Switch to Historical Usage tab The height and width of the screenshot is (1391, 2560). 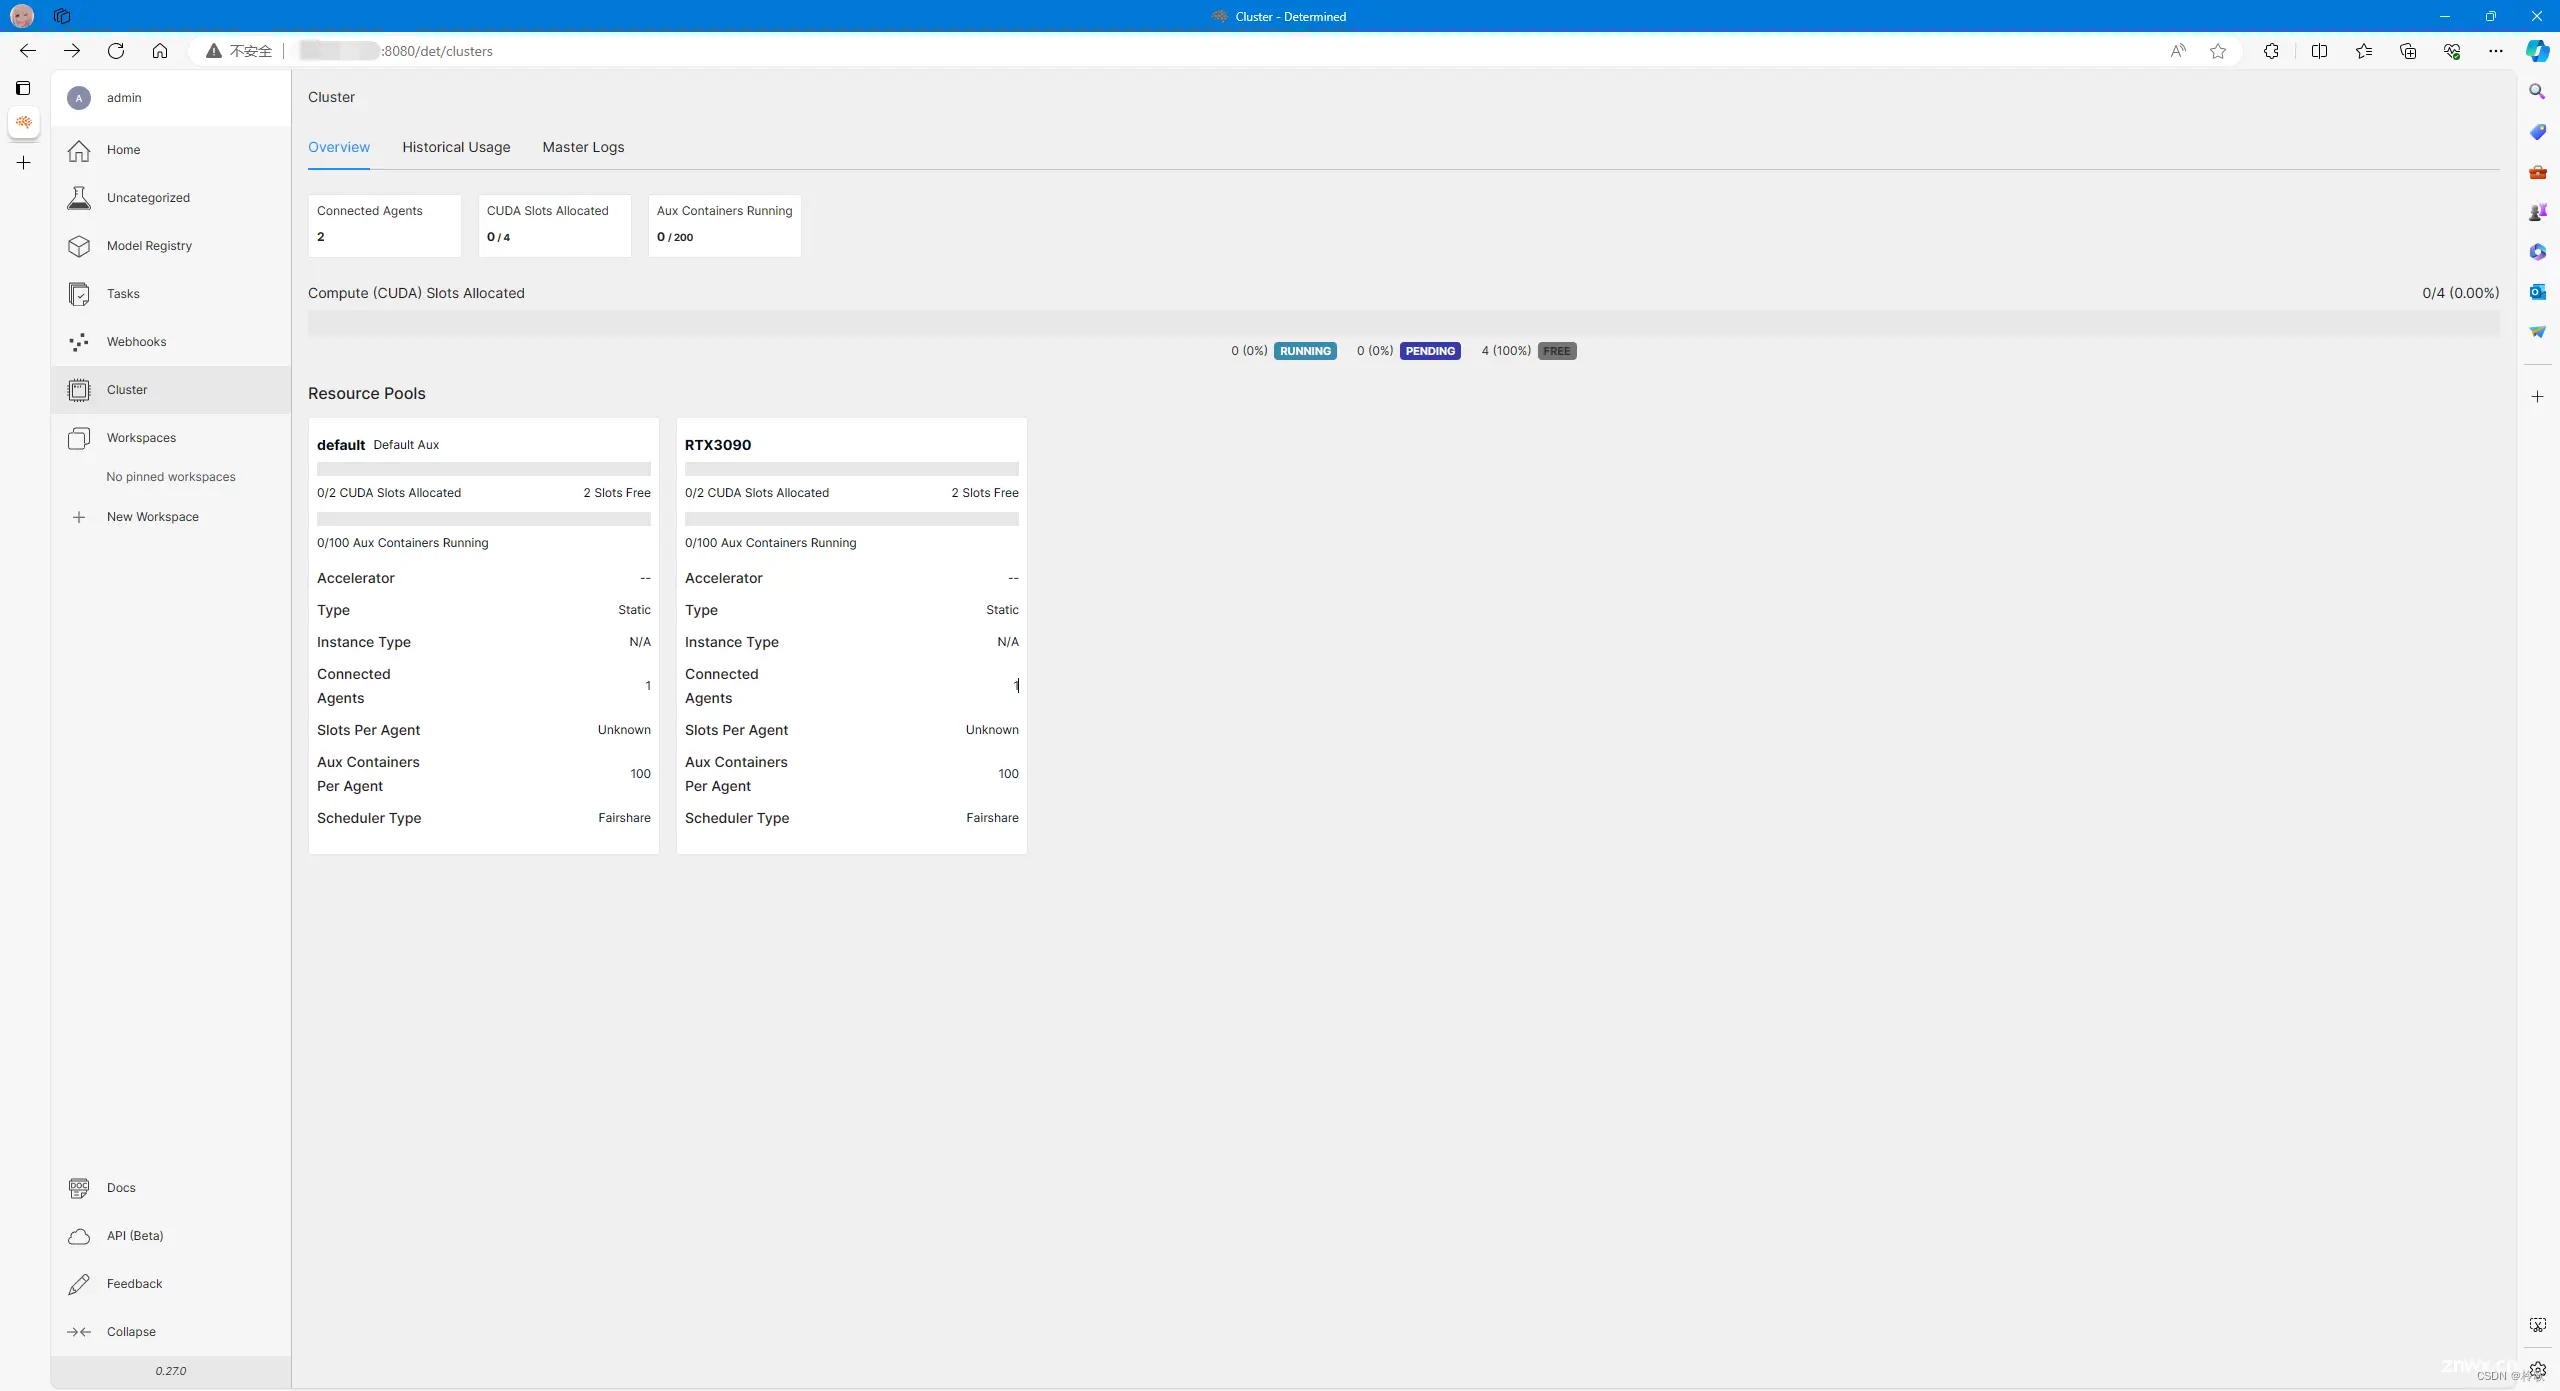pyautogui.click(x=455, y=146)
